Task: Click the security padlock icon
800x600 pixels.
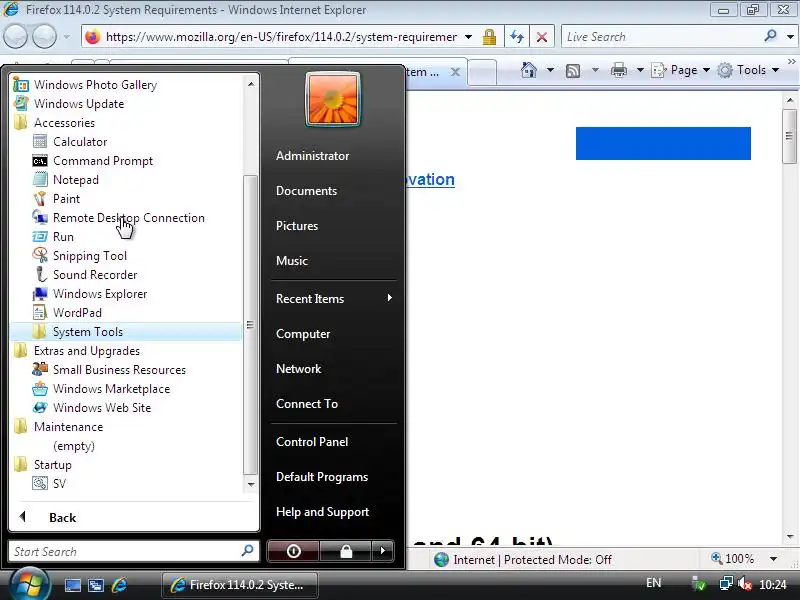Action: (x=489, y=37)
